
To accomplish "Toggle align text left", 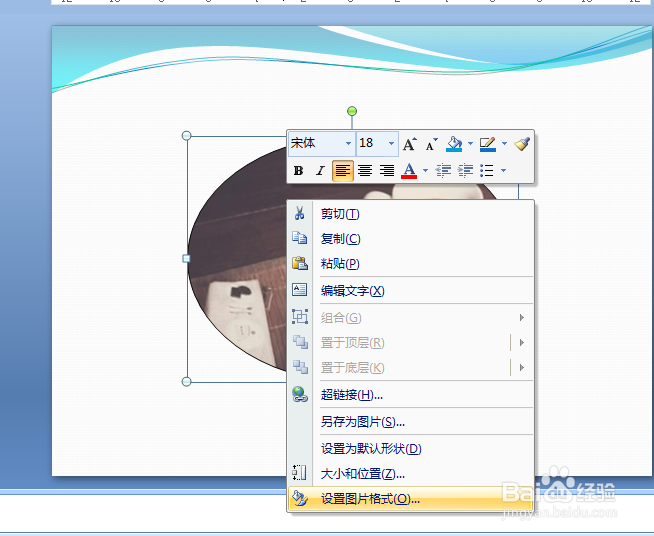I will pos(343,171).
